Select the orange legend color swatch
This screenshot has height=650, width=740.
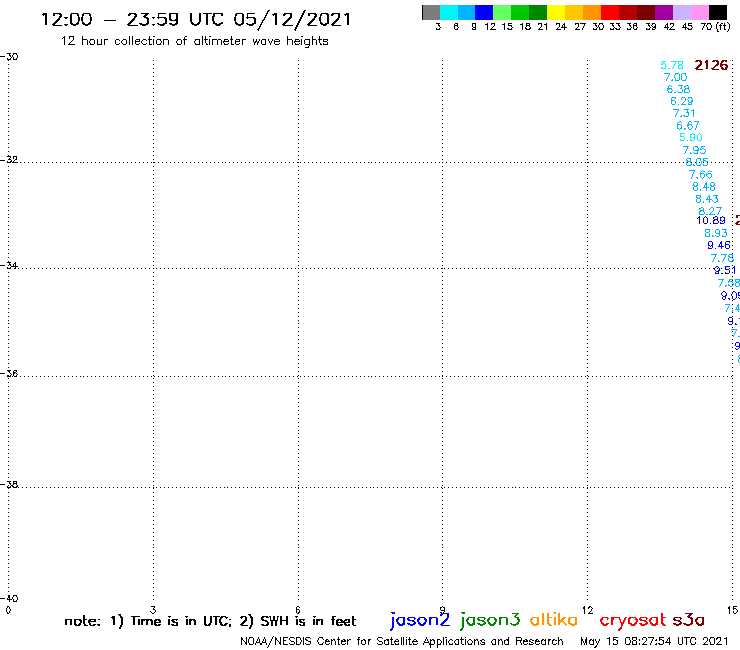[591, 12]
